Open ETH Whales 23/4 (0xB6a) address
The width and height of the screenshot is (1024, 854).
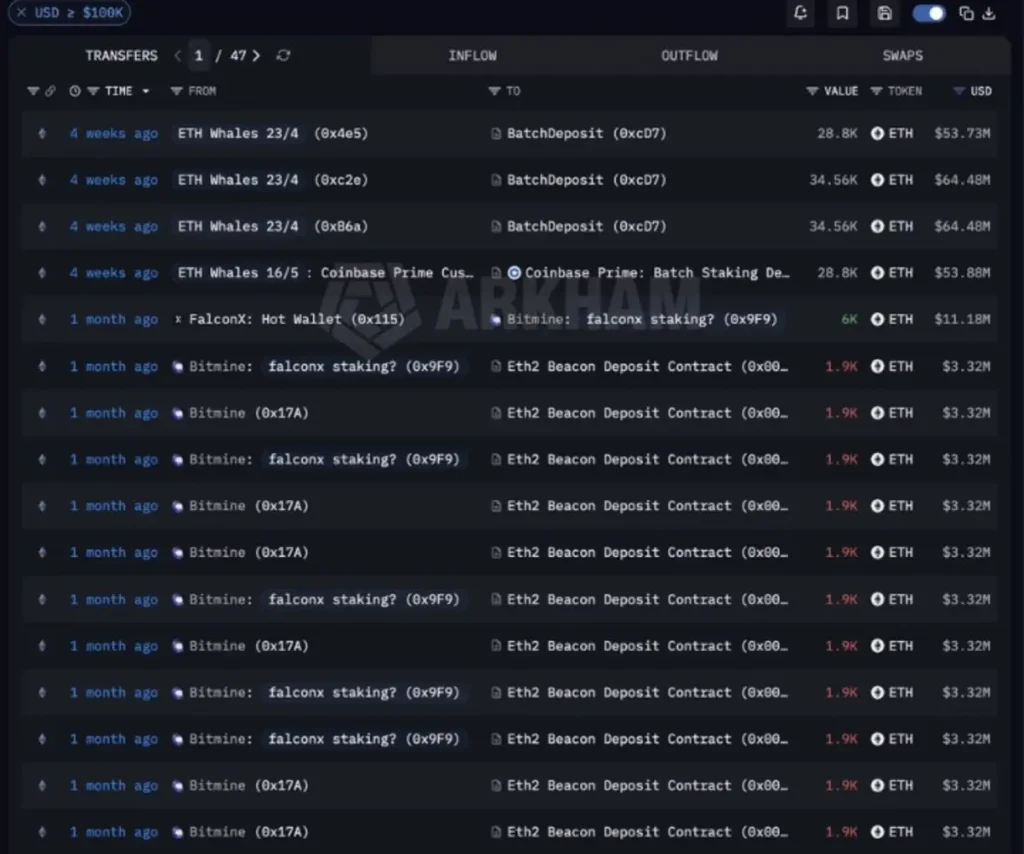(x=272, y=226)
